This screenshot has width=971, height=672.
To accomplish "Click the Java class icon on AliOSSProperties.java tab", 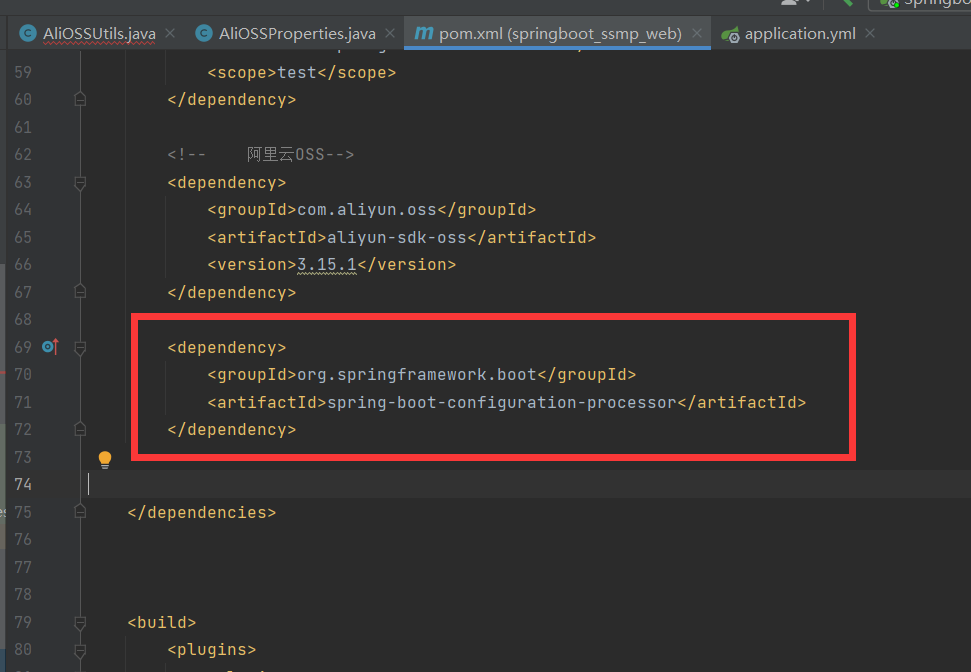I will point(204,33).
